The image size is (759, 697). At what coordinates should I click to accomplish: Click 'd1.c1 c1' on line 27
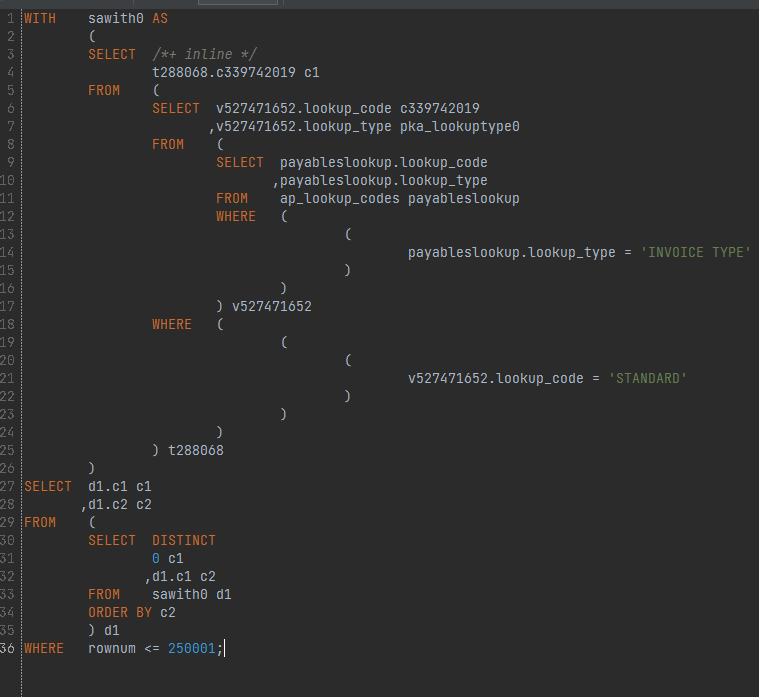click(x=120, y=486)
